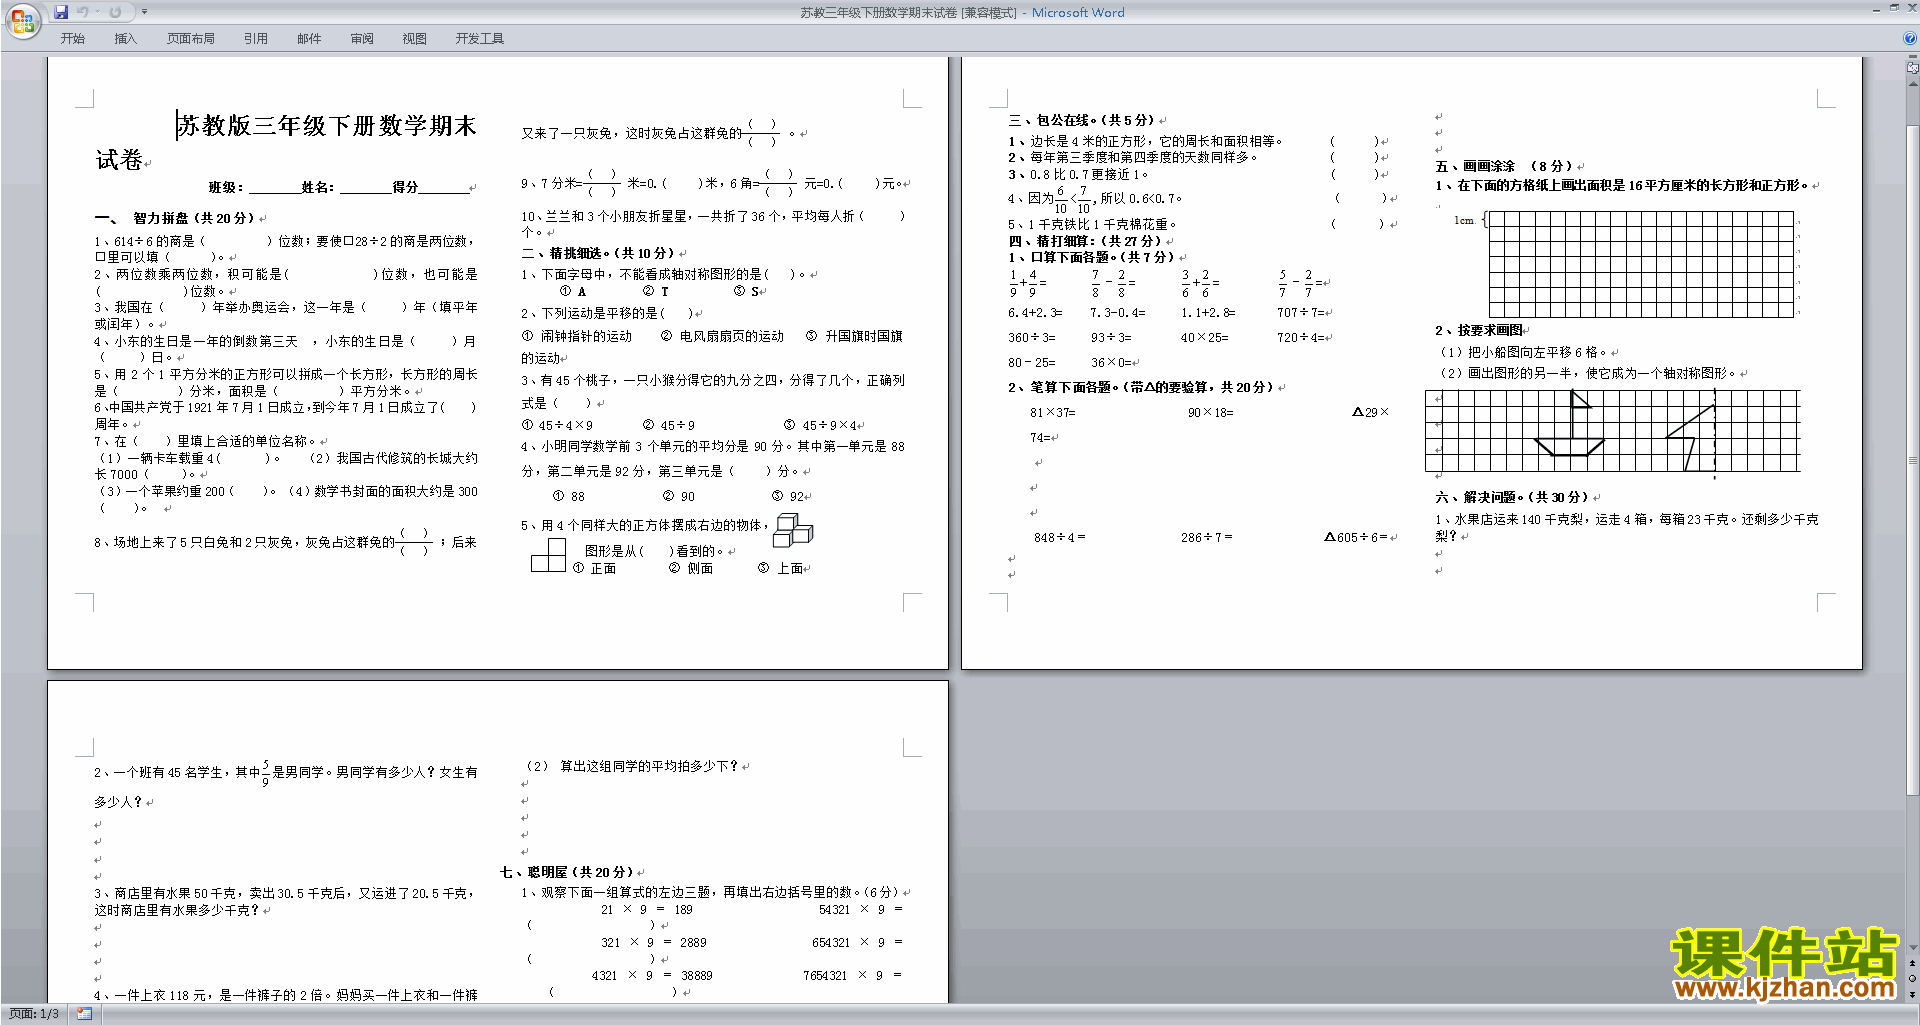
Task: Open the 页面布局 ribbon tab
Action: pos(191,39)
